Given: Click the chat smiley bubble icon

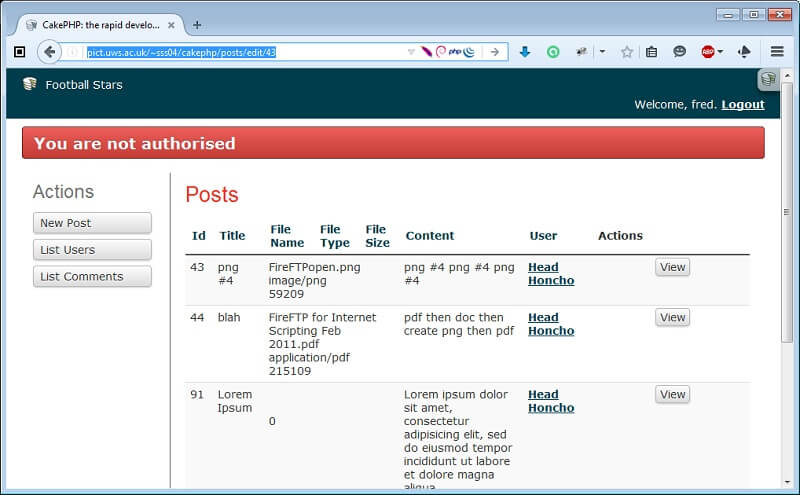Looking at the screenshot, I should (x=680, y=52).
